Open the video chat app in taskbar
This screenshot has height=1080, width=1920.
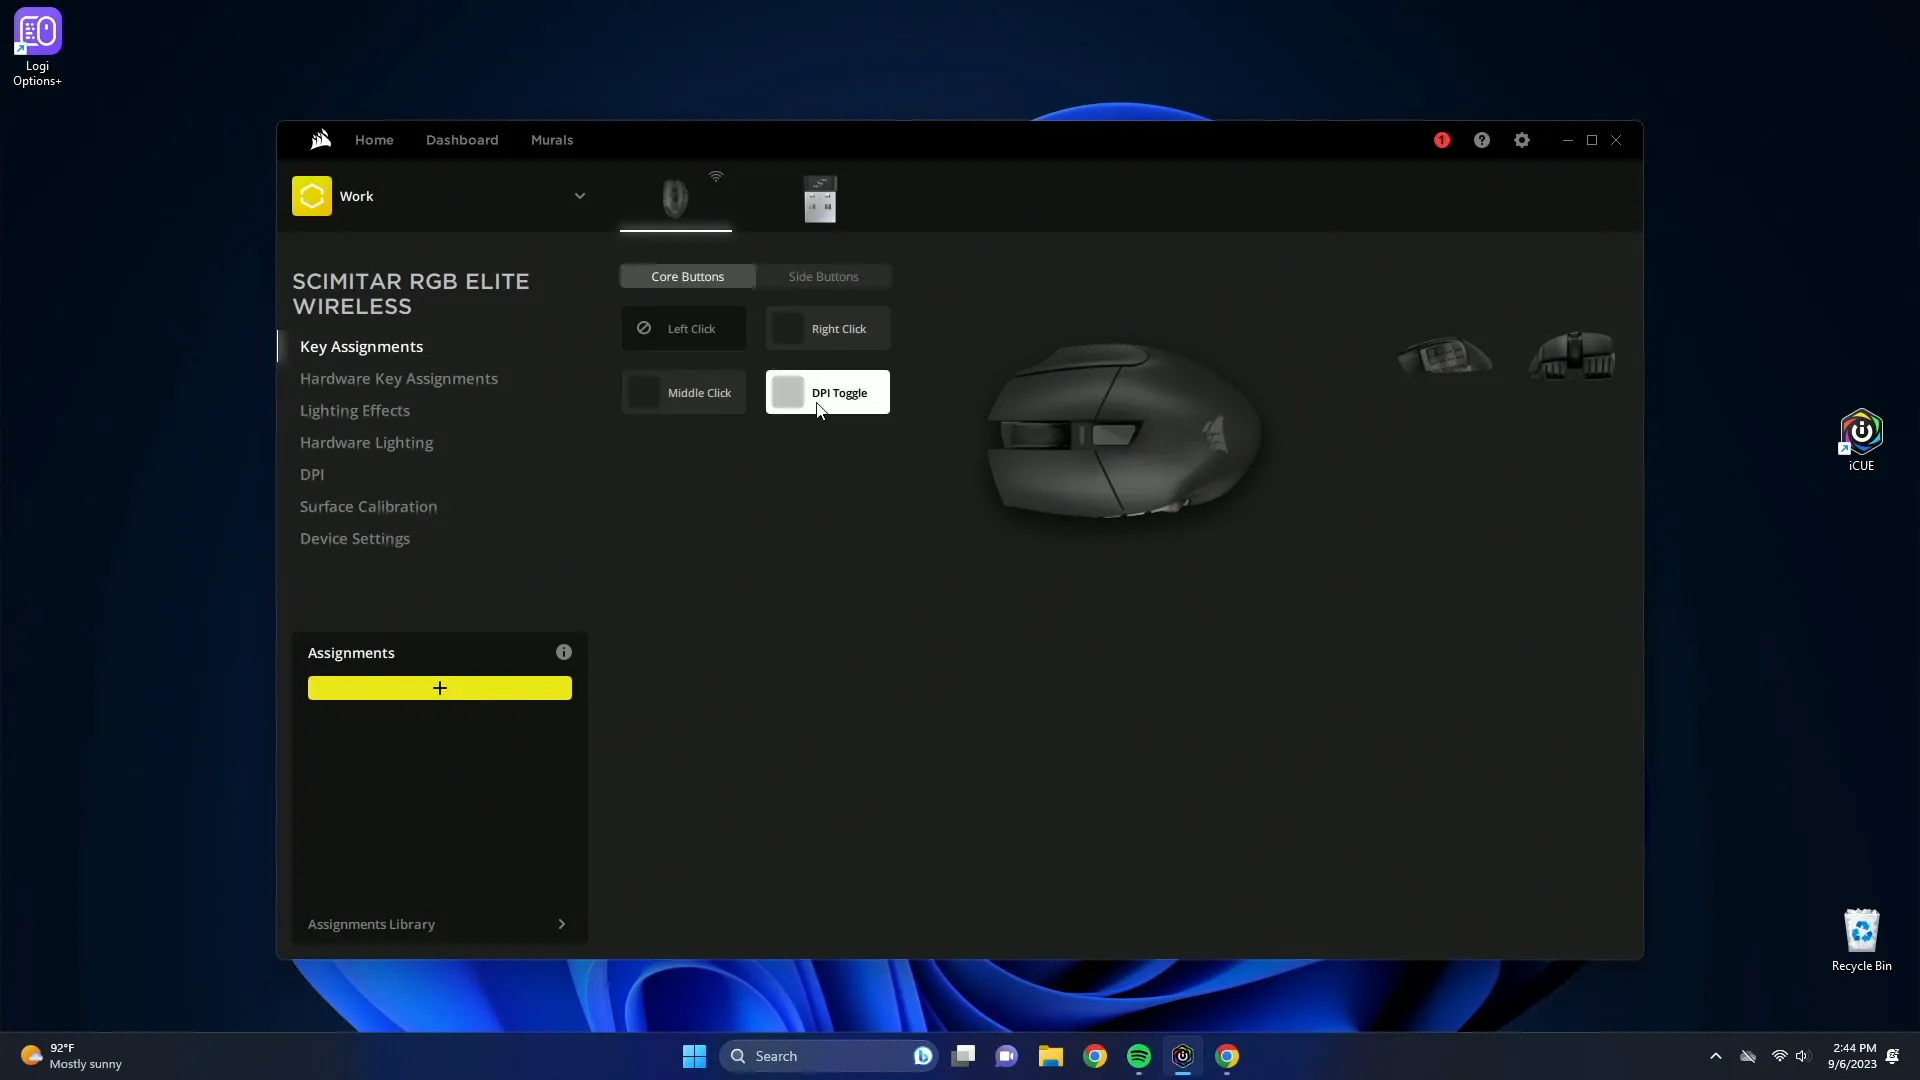1006,1056
